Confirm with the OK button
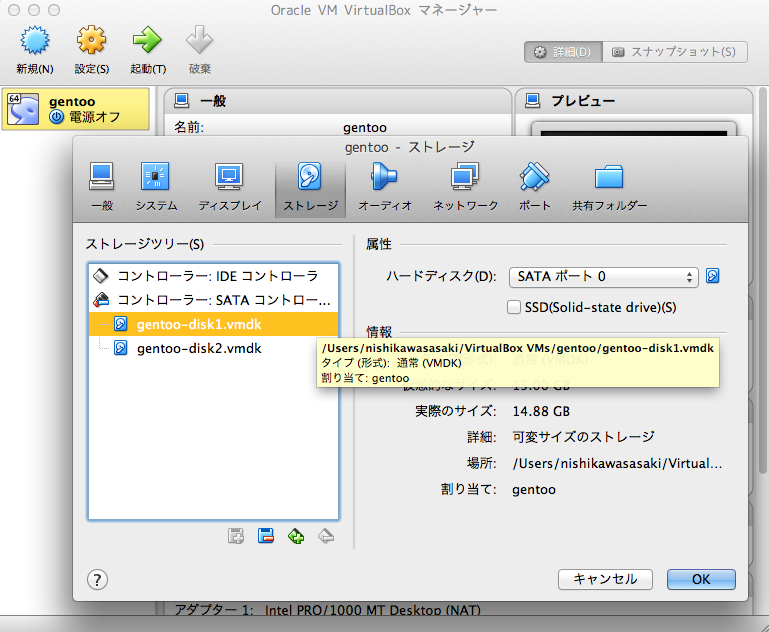The height and width of the screenshot is (632, 769). tap(701, 580)
